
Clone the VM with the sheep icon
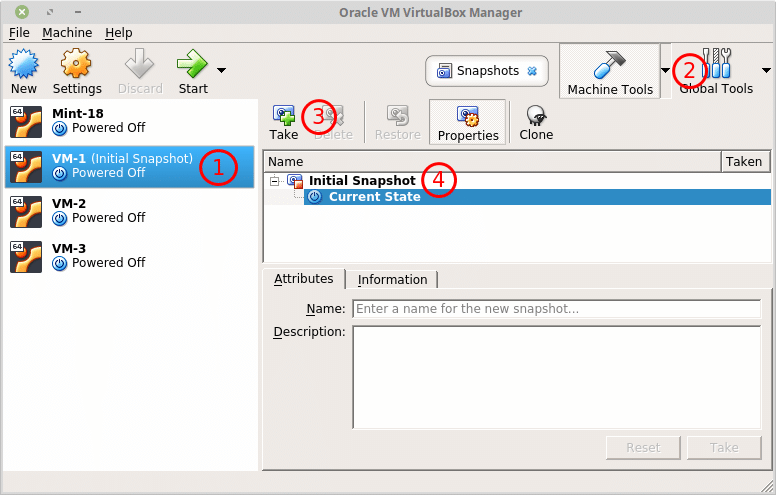click(536, 115)
